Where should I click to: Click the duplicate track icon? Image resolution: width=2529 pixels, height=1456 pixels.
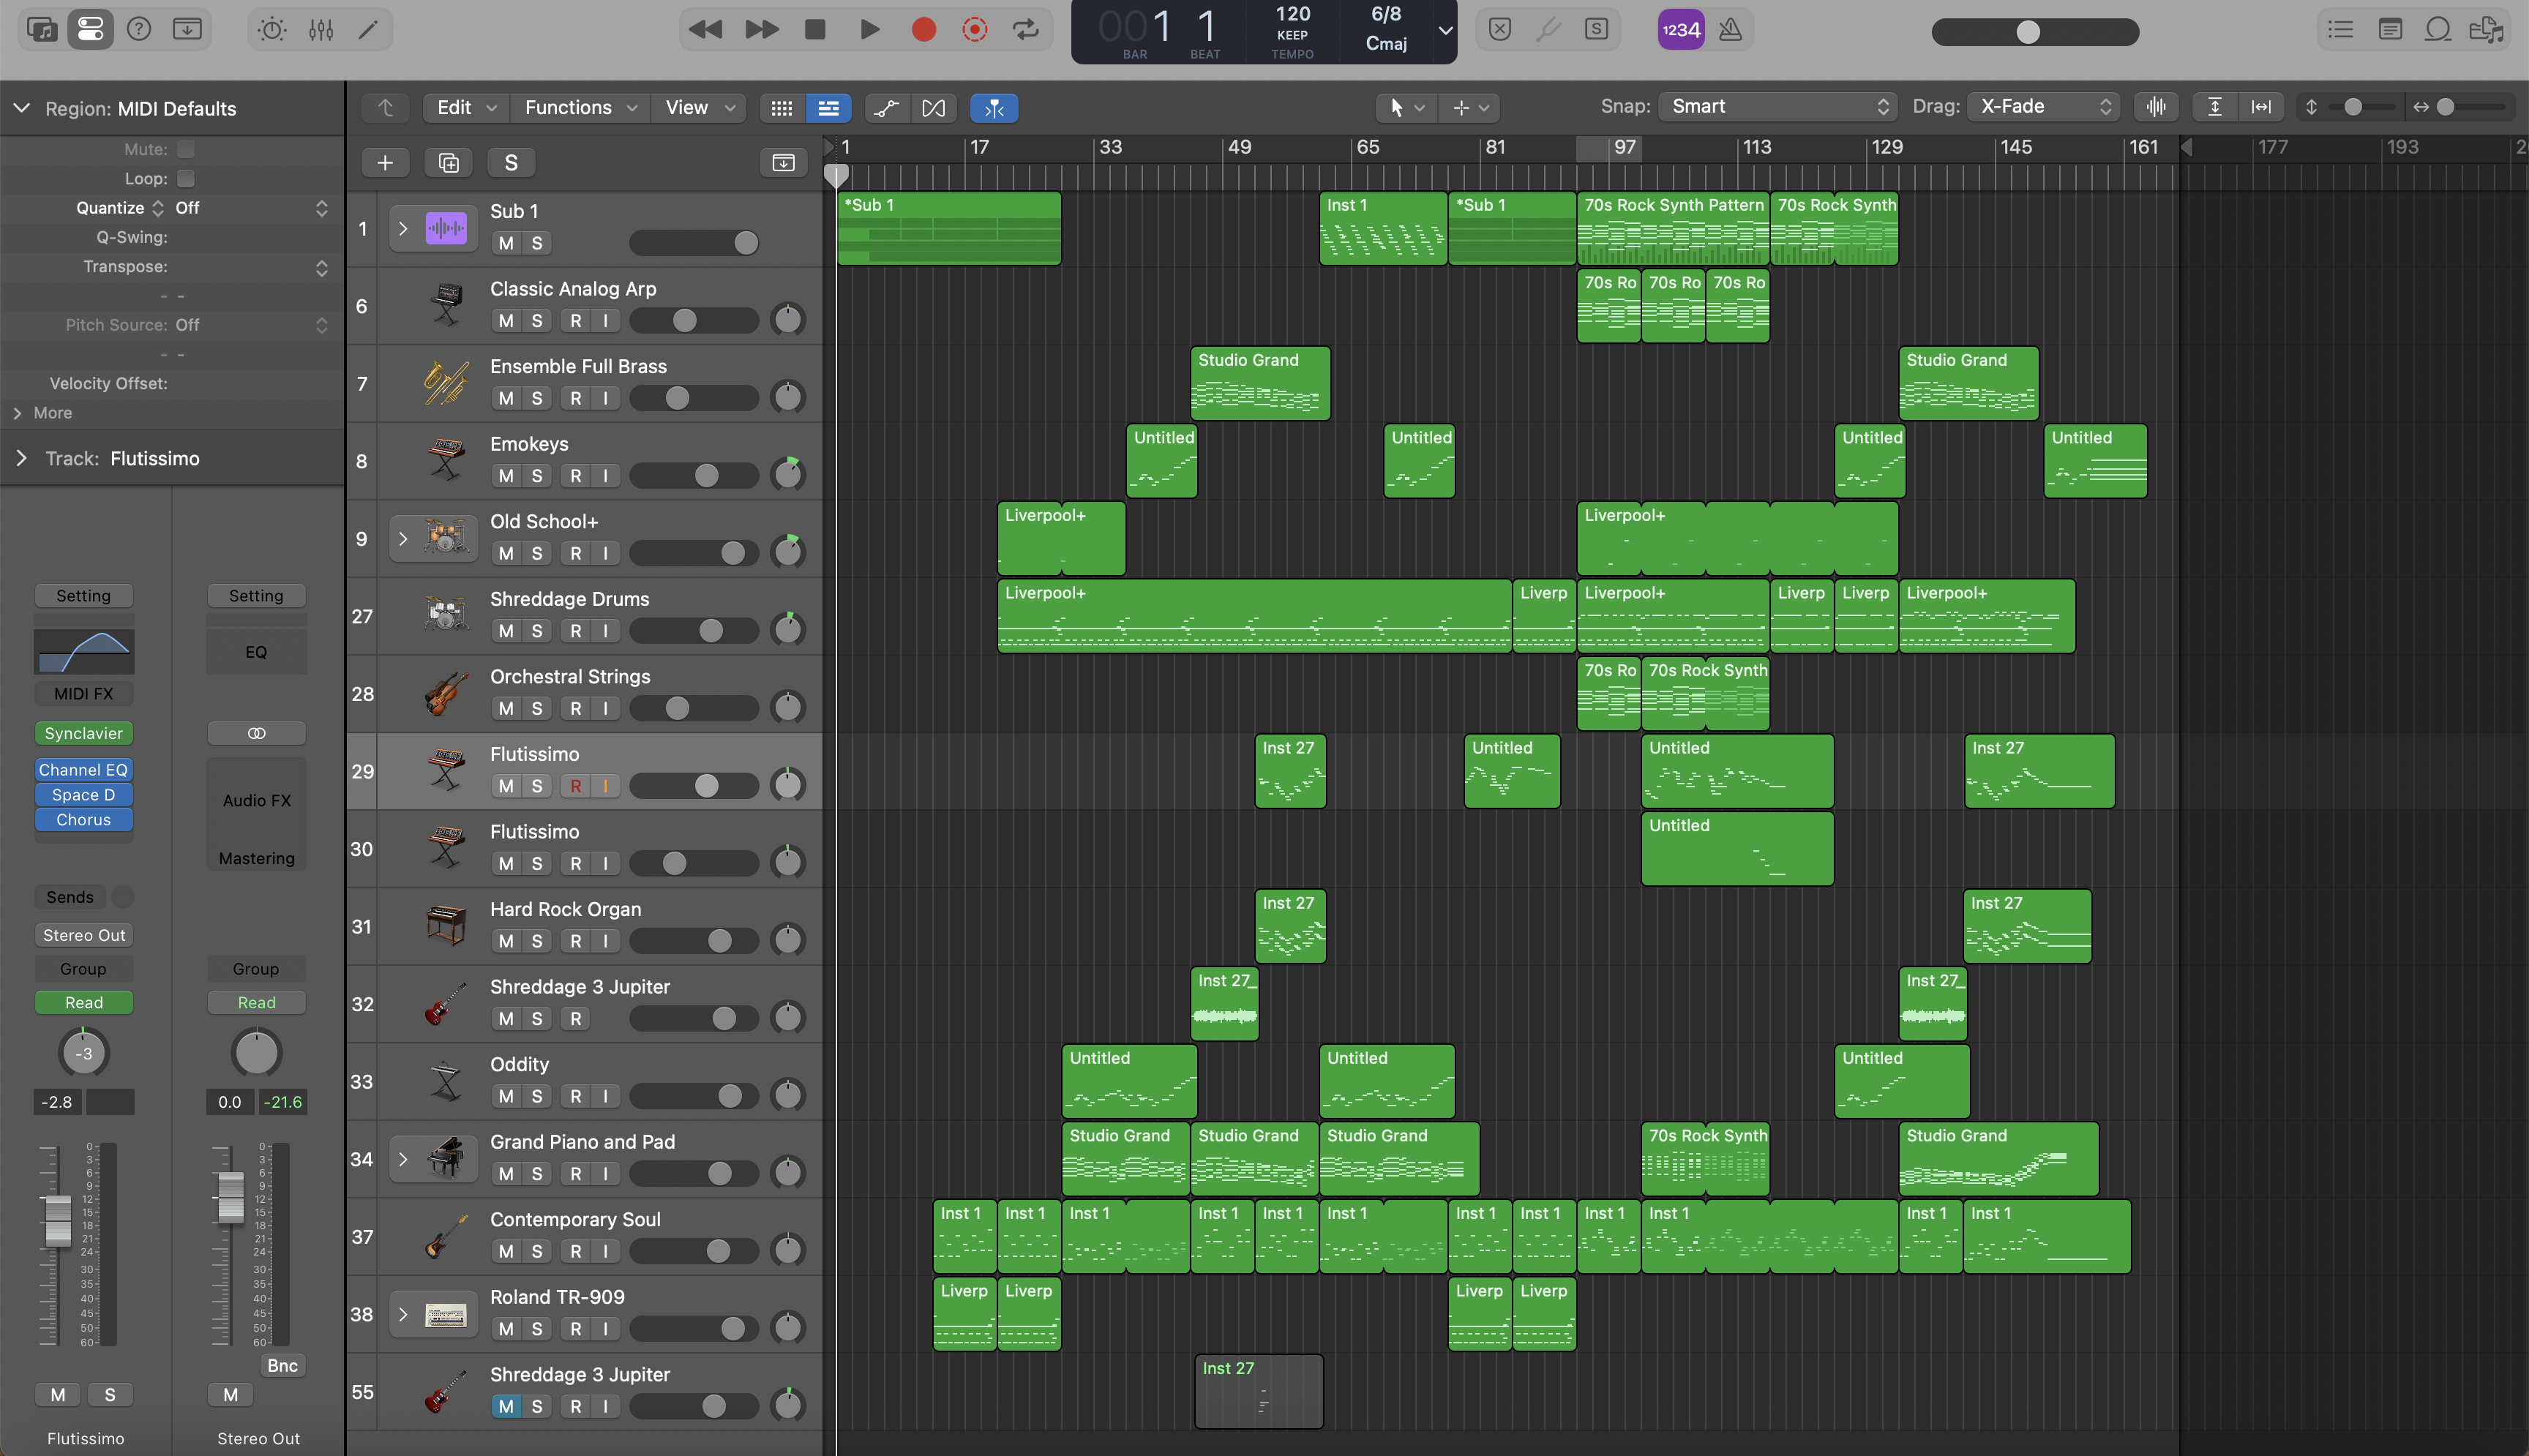click(448, 163)
